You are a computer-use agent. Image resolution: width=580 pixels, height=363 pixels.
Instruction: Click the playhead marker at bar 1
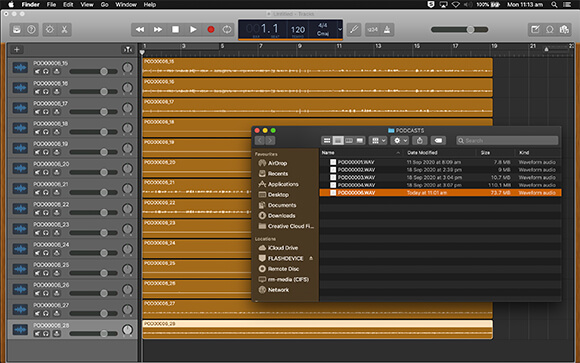point(142,52)
